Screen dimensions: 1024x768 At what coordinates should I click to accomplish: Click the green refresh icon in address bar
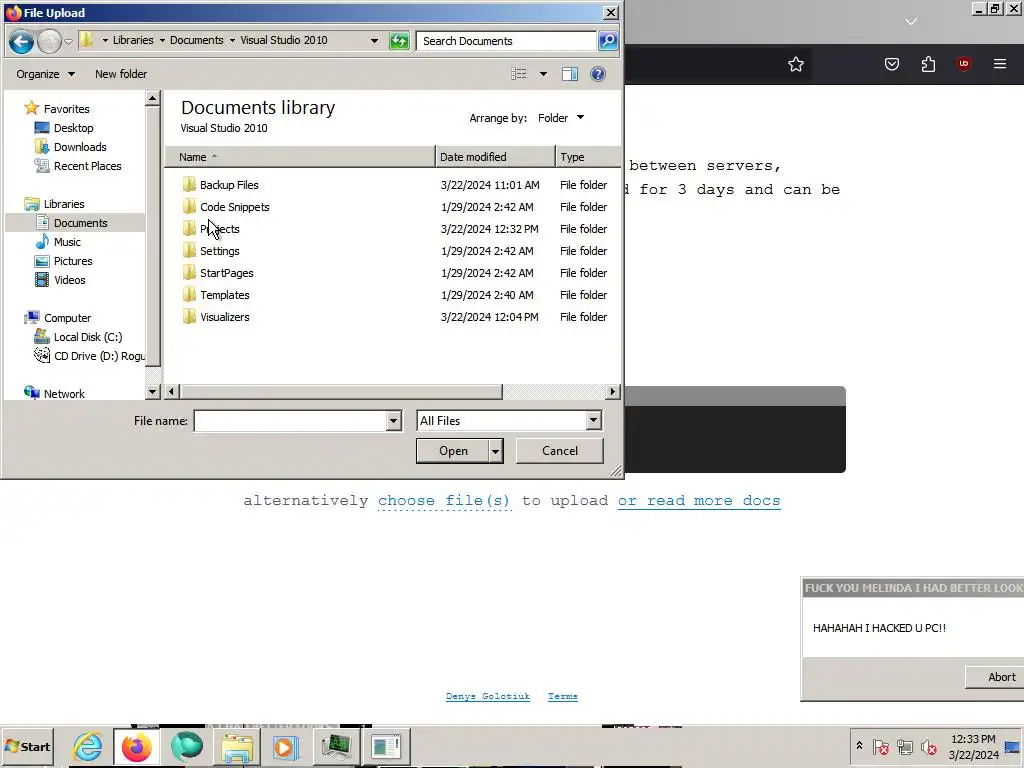click(x=399, y=41)
